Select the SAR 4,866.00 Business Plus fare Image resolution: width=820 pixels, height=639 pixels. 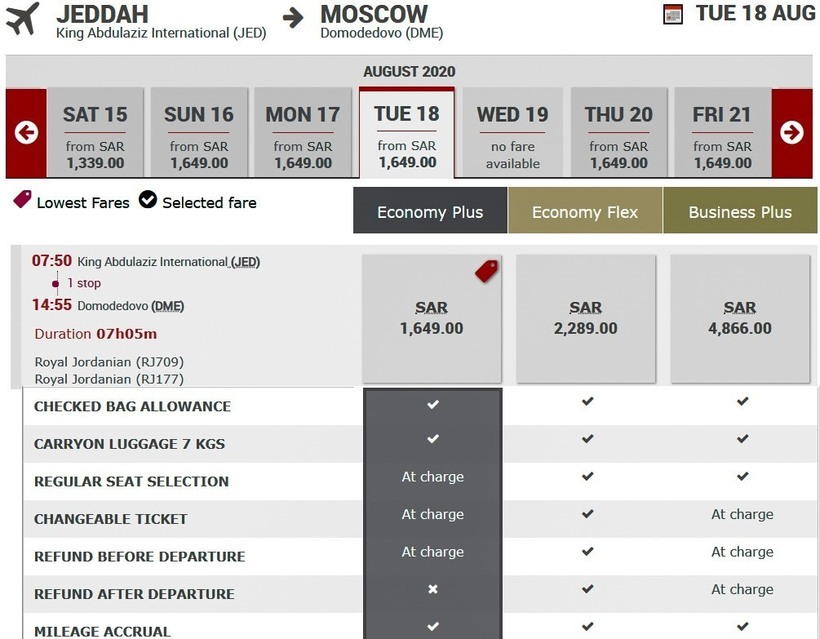coord(740,318)
